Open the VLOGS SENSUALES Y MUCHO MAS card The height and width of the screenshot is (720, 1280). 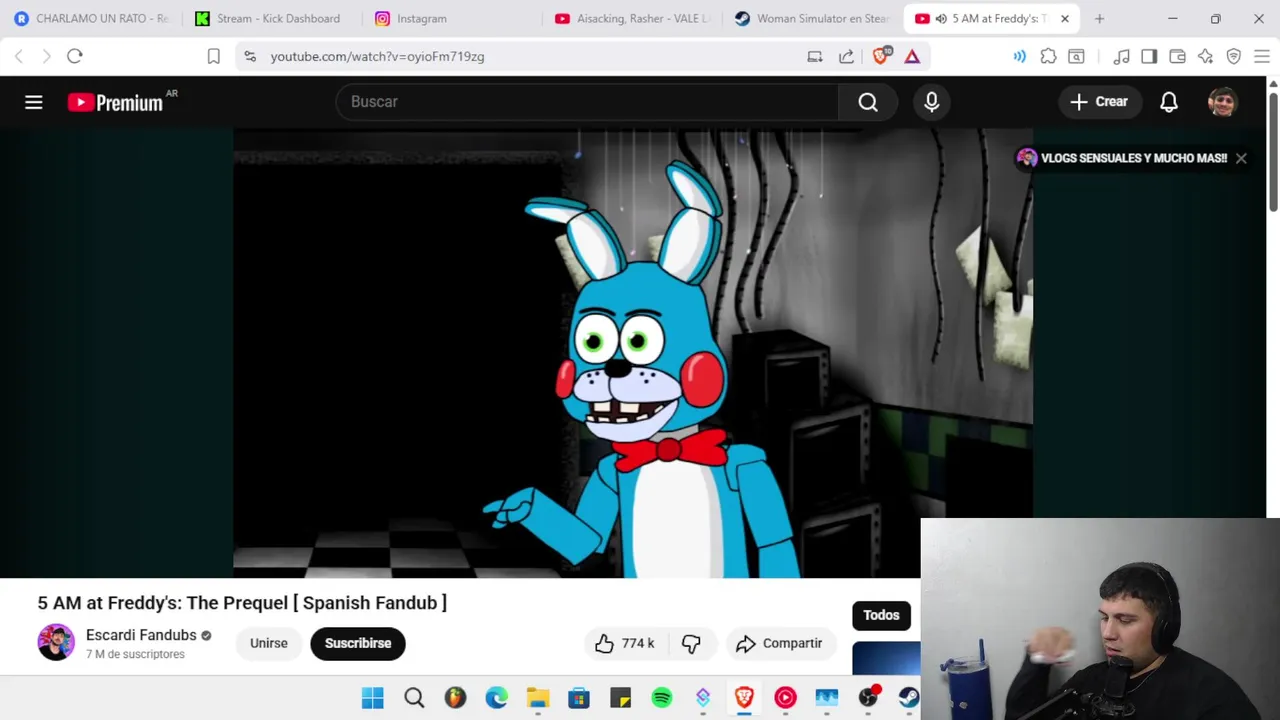click(x=1123, y=158)
